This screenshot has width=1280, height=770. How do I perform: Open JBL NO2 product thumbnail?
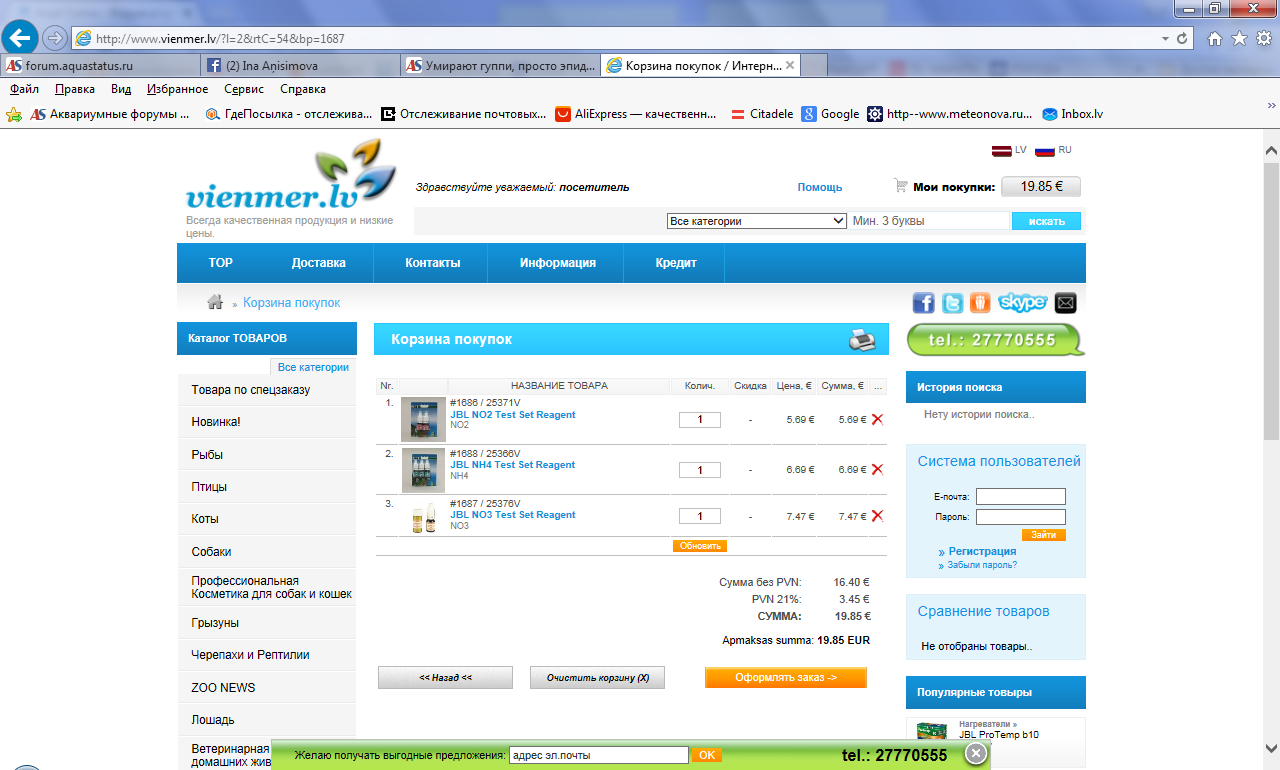coord(423,420)
